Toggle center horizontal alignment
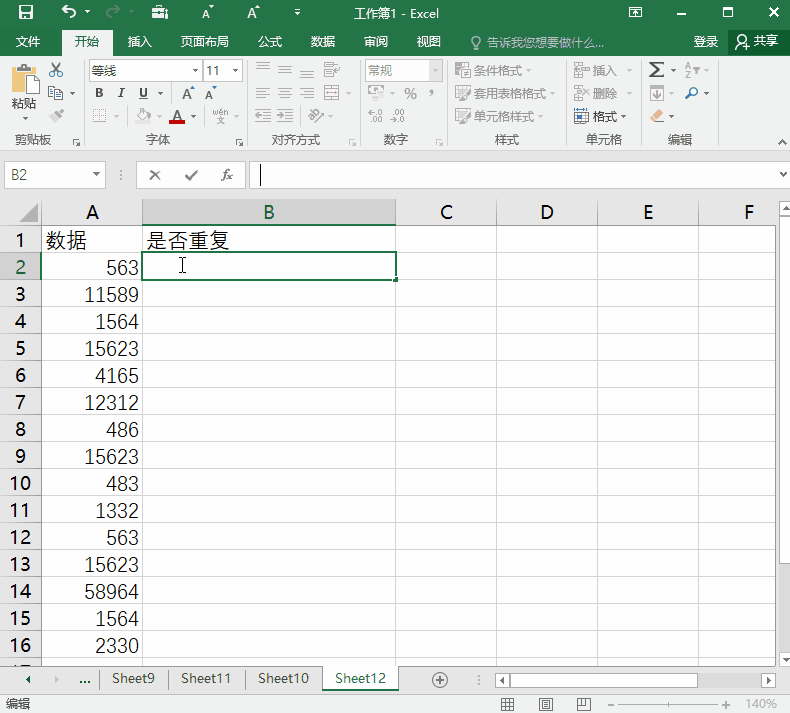Image resolution: width=790 pixels, height=713 pixels. pos(285,93)
